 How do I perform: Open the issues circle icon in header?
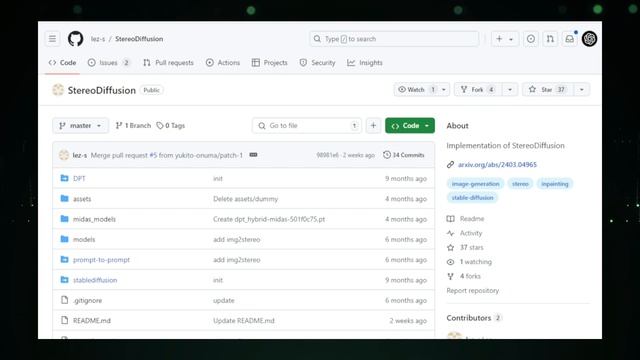tap(531, 39)
